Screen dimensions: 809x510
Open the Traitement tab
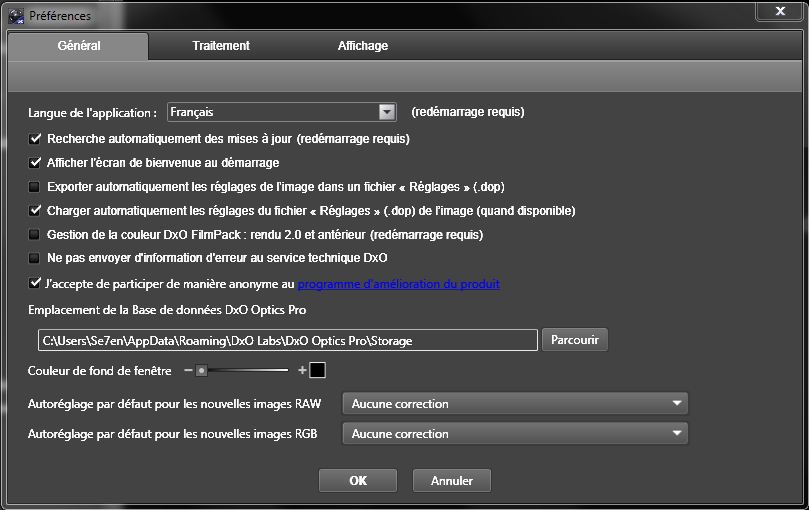[x=221, y=46]
